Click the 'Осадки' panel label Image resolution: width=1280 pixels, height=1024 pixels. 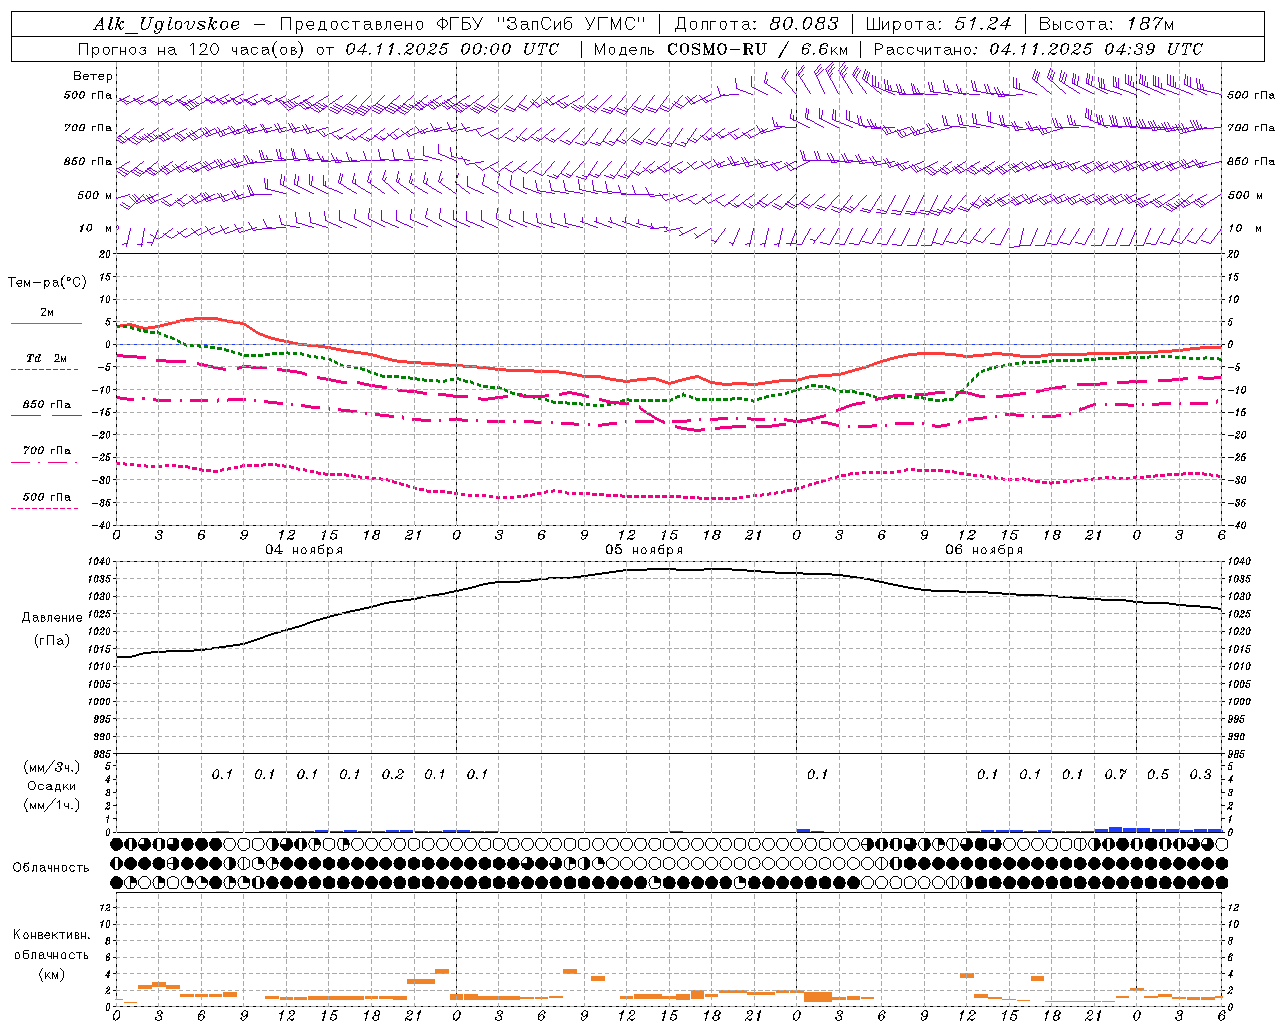(x=52, y=786)
